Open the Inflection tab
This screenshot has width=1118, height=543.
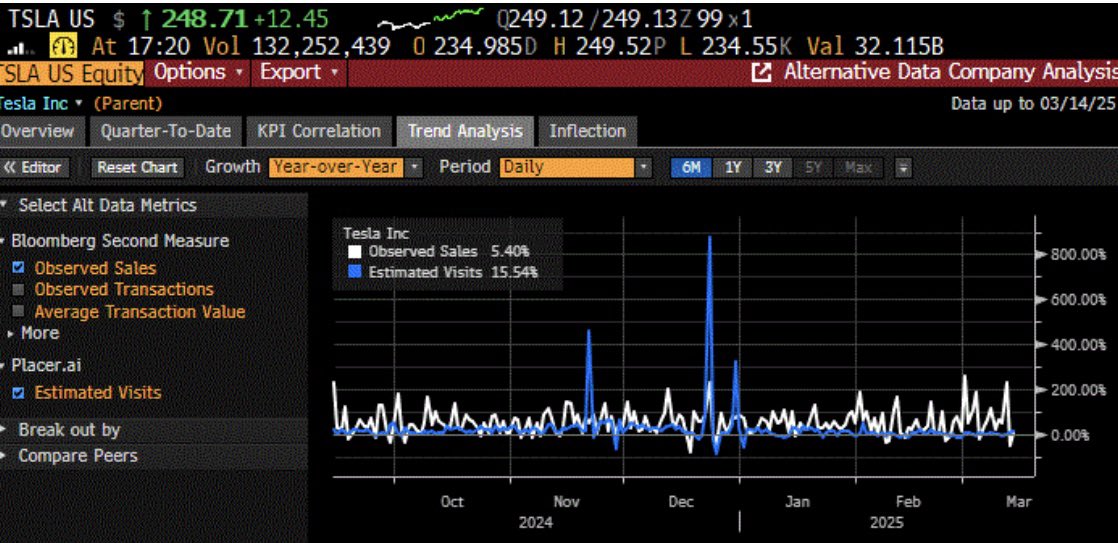click(x=588, y=132)
